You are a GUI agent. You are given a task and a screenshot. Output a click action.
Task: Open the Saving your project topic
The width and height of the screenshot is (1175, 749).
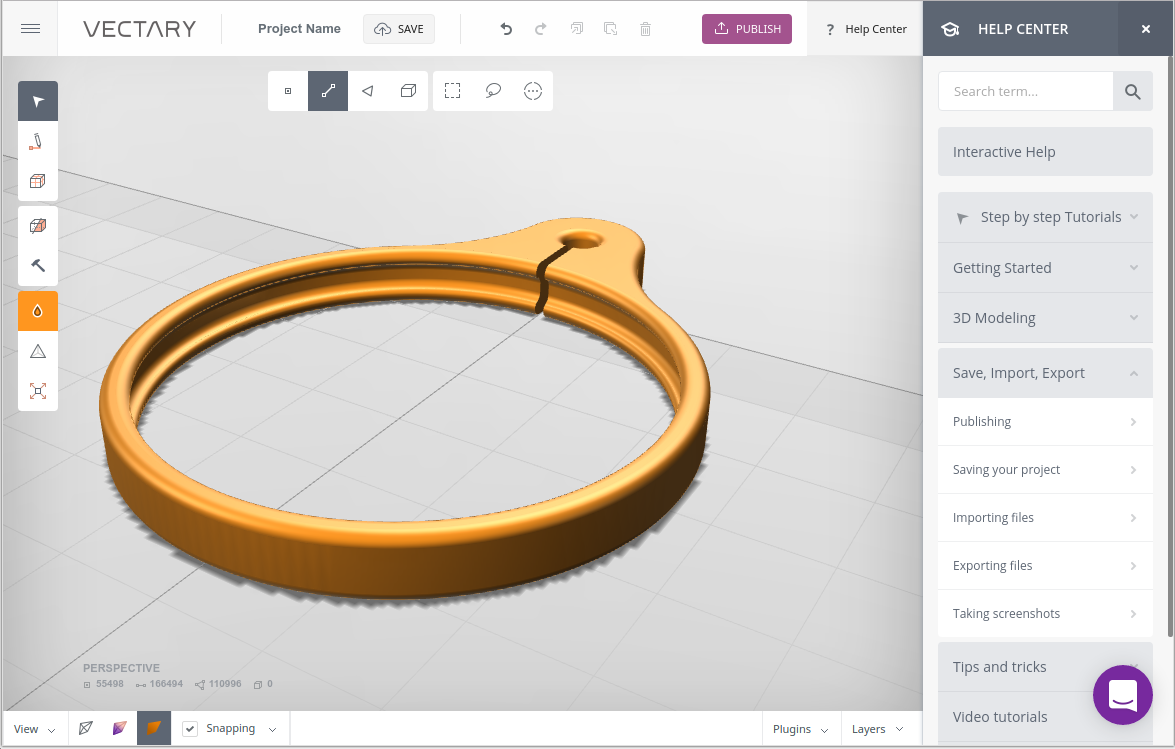pos(1045,470)
